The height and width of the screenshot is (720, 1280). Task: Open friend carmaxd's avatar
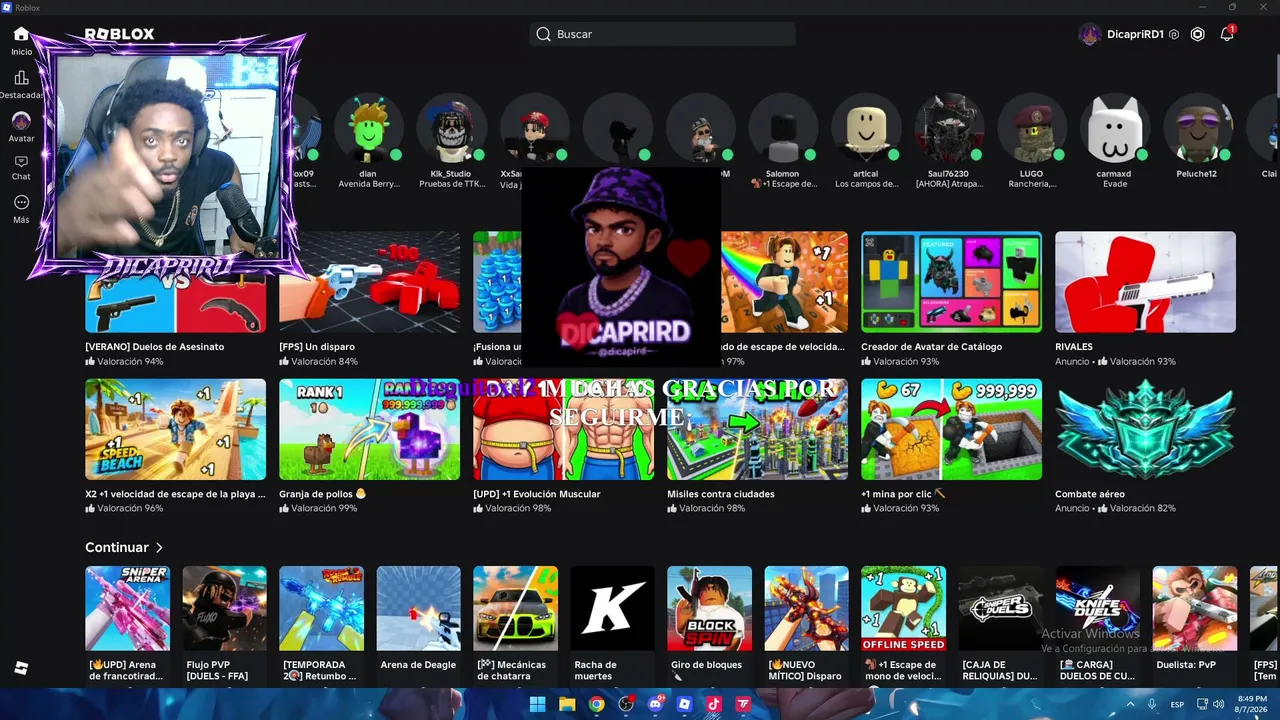click(1115, 128)
